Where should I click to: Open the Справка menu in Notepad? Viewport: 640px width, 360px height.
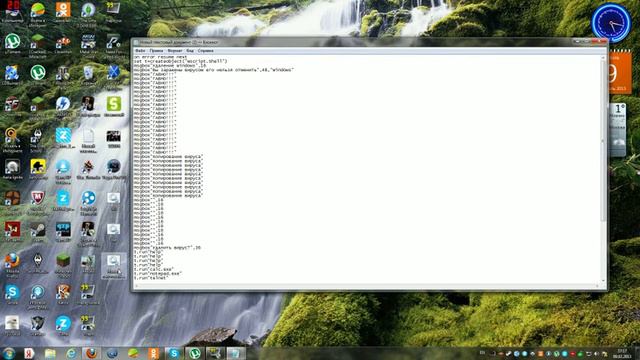click(x=206, y=51)
